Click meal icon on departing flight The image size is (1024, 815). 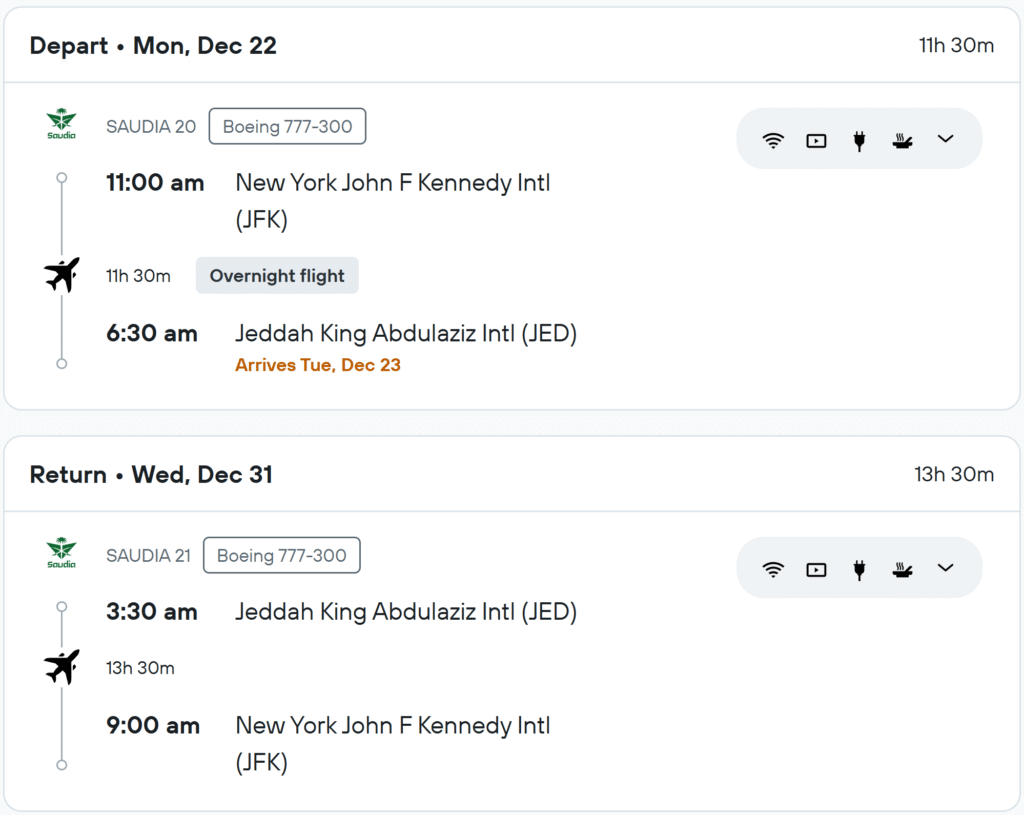902,140
